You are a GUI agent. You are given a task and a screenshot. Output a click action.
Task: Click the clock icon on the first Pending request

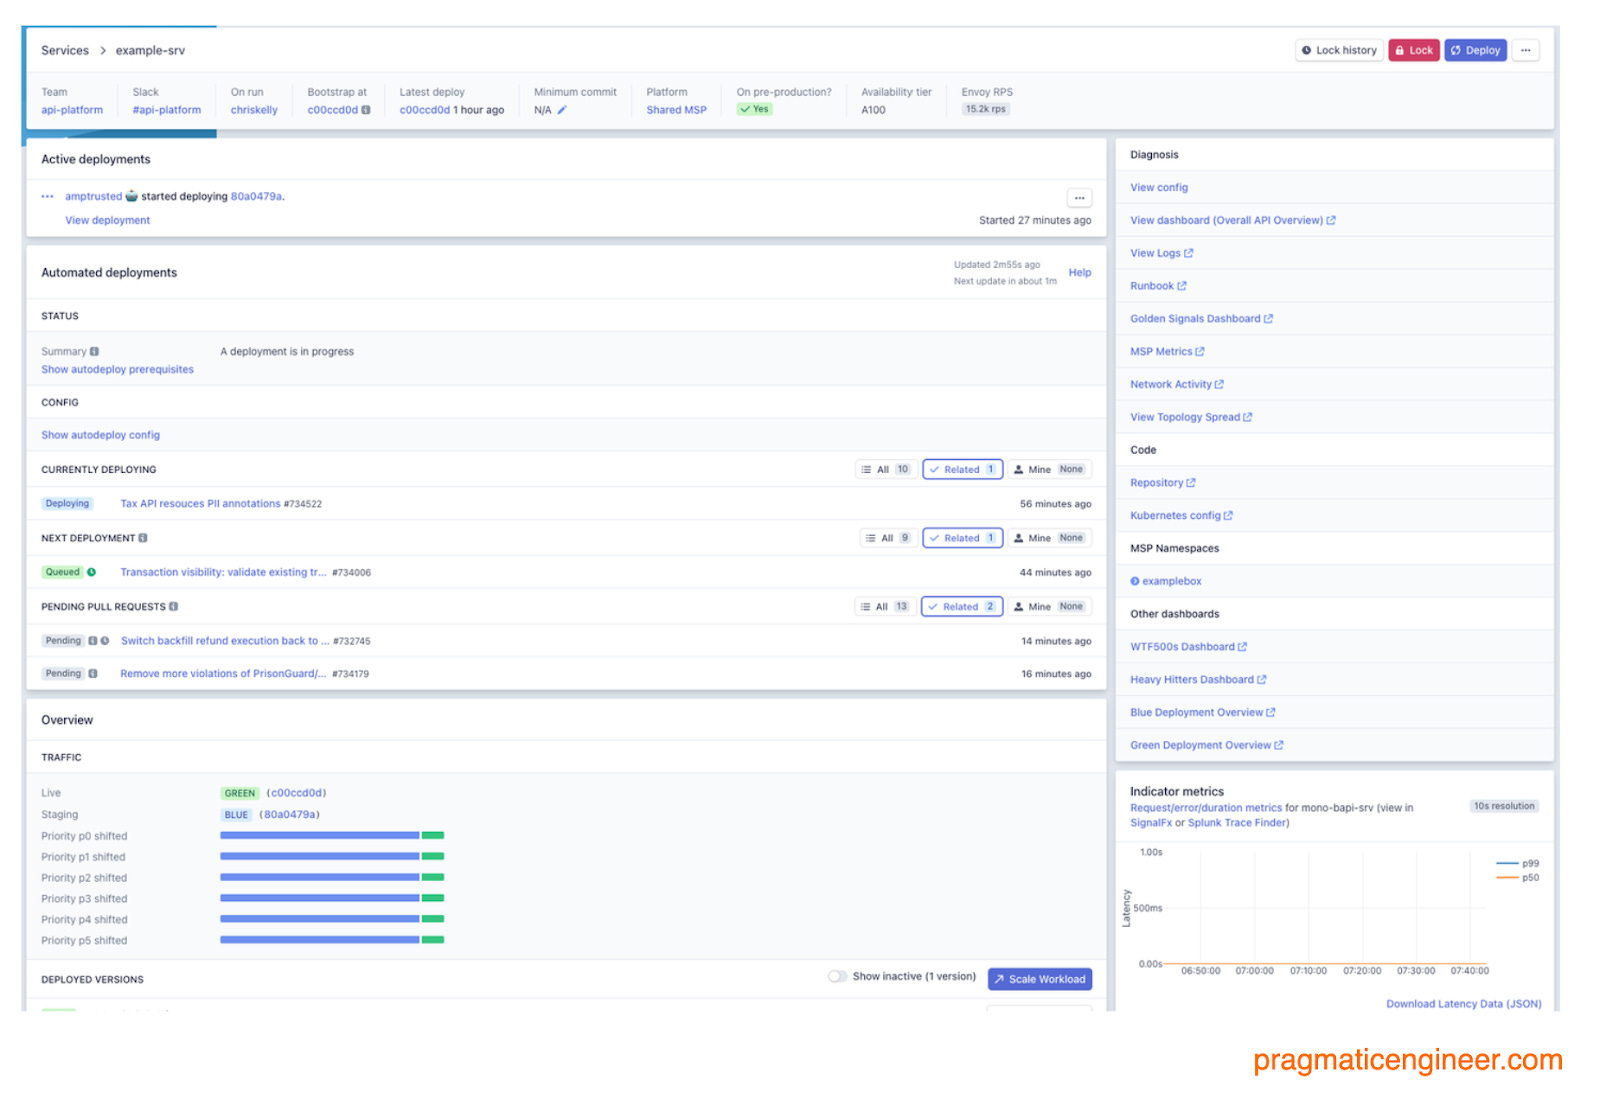coord(103,640)
